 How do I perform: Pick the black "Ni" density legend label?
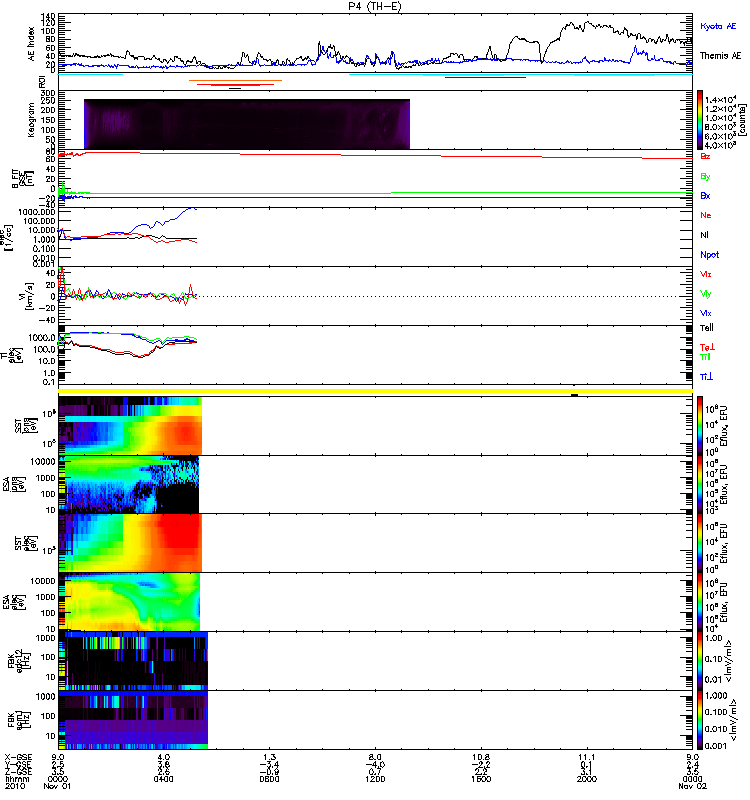[x=705, y=235]
